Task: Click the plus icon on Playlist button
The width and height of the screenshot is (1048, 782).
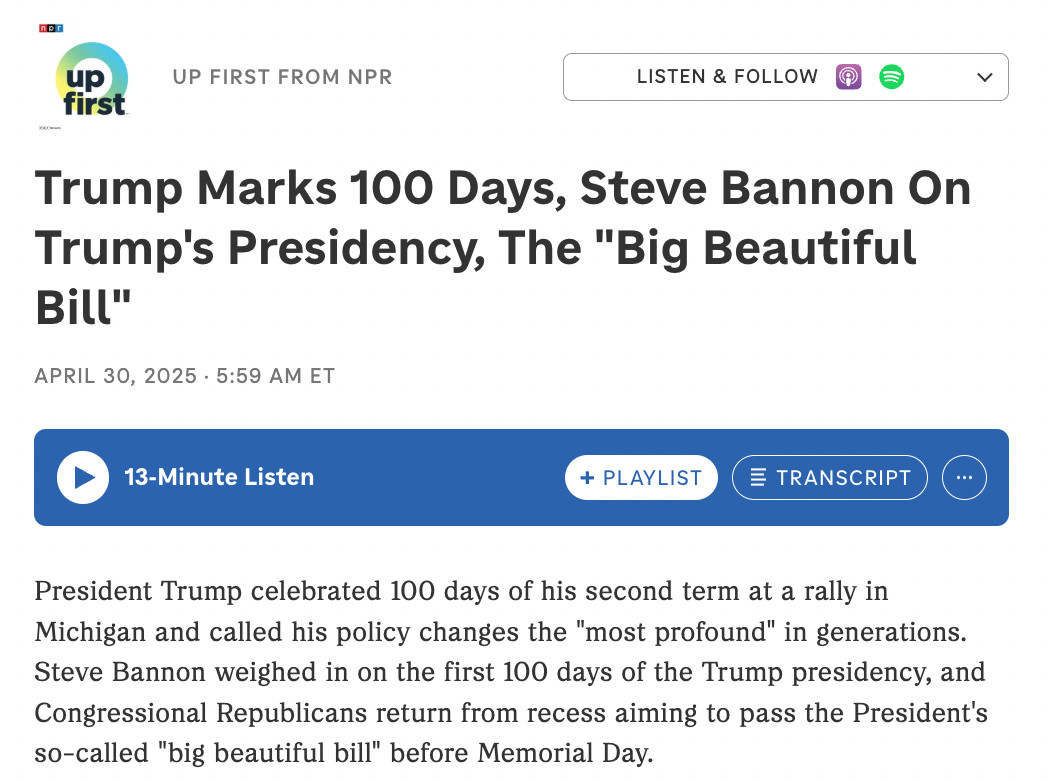Action: pos(587,477)
